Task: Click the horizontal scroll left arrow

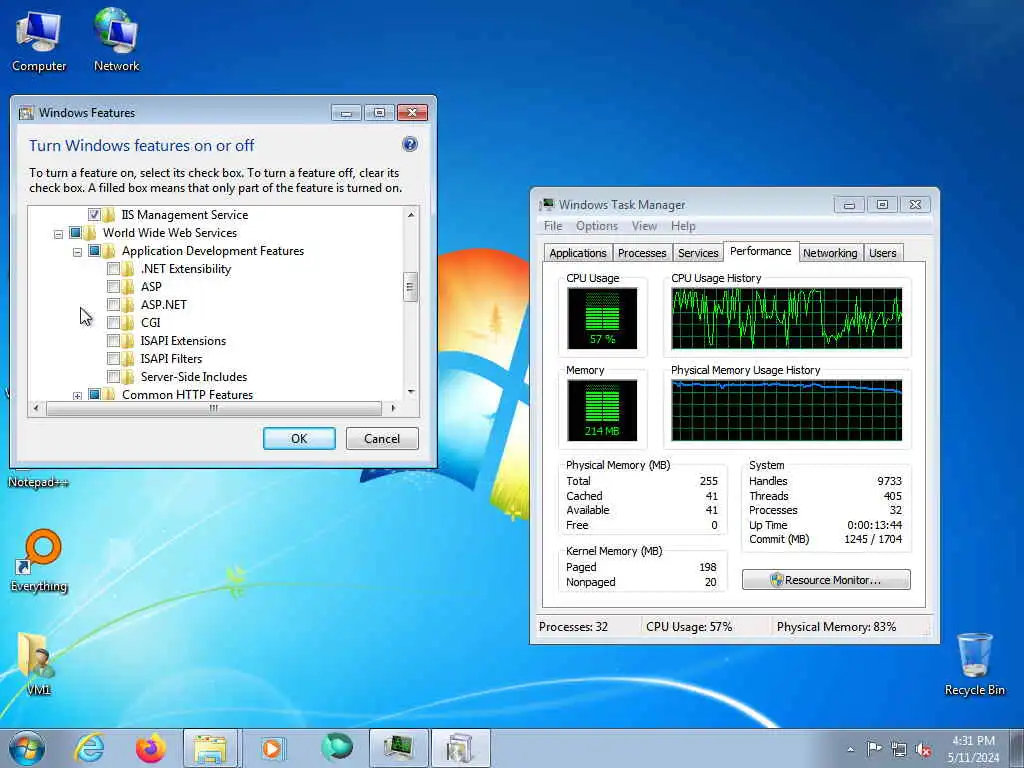Action: [x=36, y=408]
